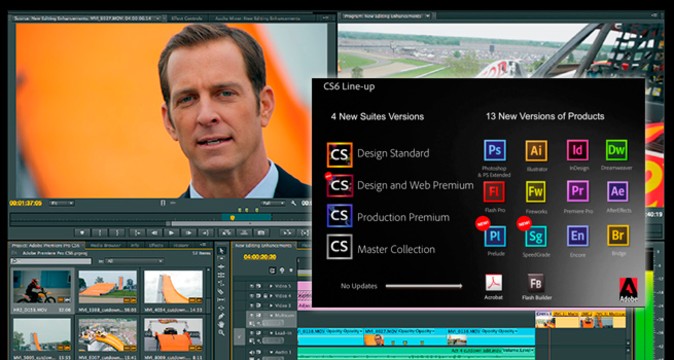Toggle Lead-in track output eye
Image resolution: width=674 pixels, height=360 pixels.
[252, 332]
